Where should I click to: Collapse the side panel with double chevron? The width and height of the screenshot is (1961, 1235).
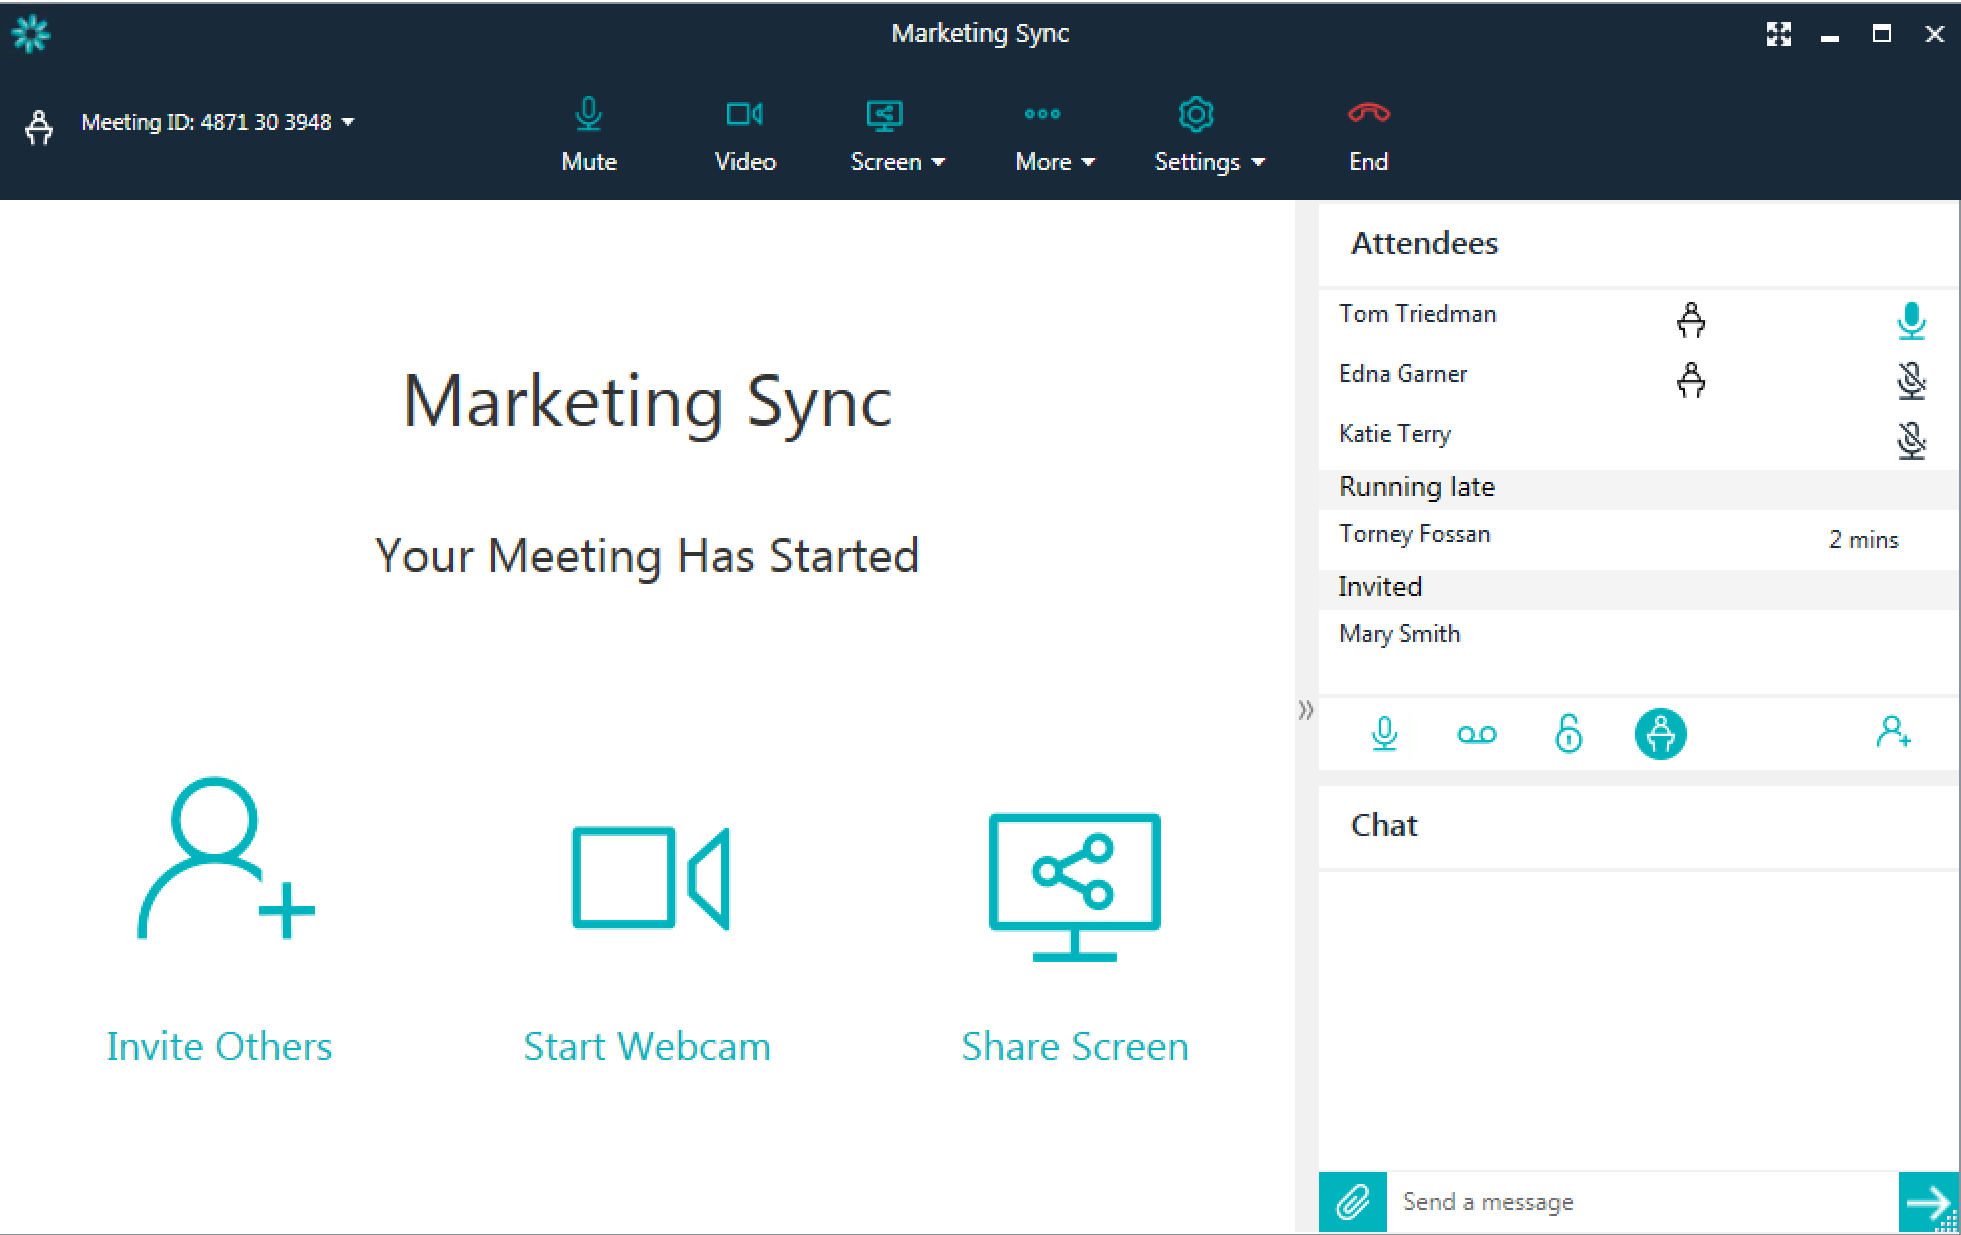[1305, 710]
